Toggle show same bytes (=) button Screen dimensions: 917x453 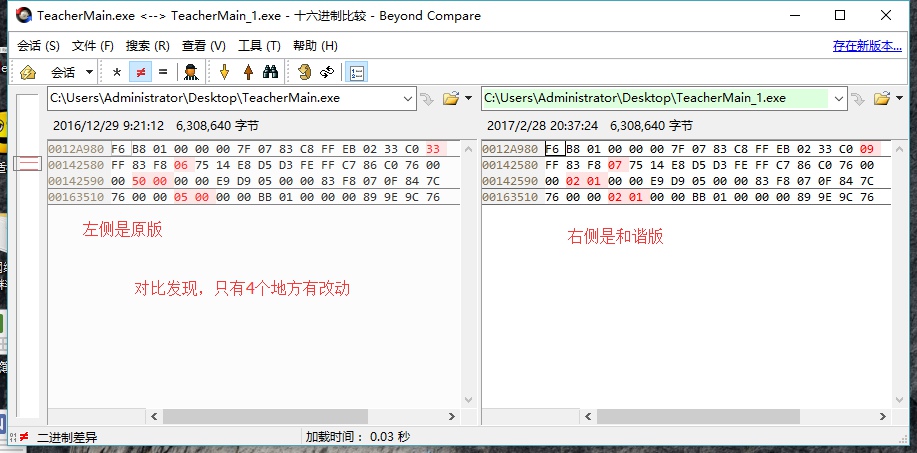[163, 72]
